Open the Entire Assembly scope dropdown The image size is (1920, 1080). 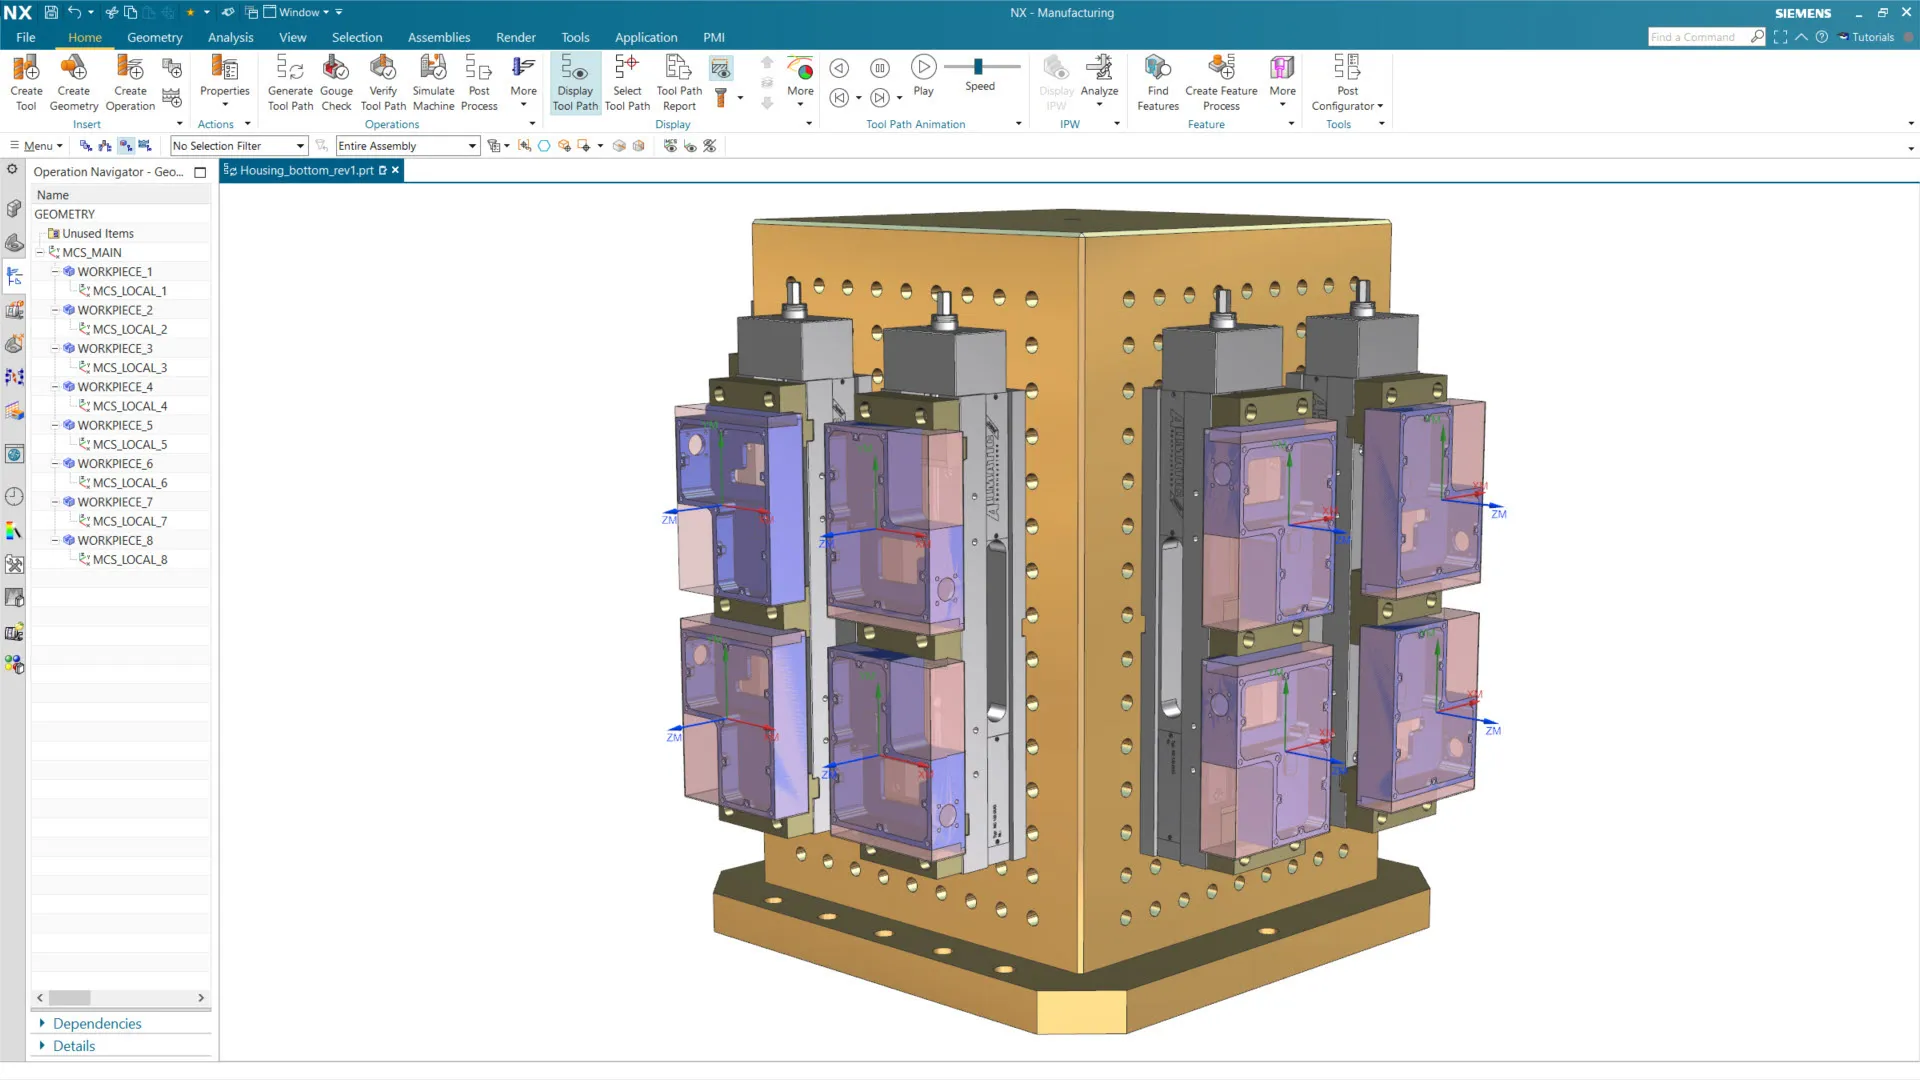[472, 146]
